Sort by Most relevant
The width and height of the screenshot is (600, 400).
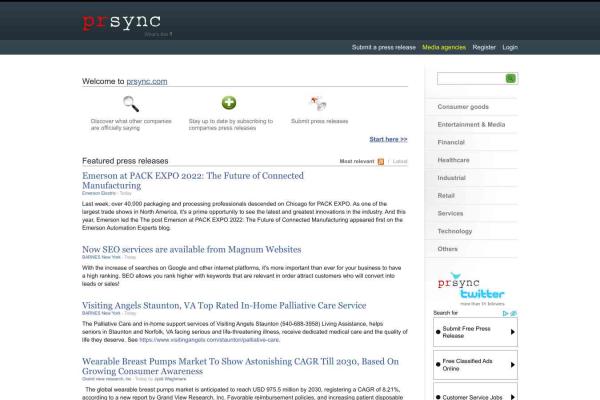[x=357, y=162]
